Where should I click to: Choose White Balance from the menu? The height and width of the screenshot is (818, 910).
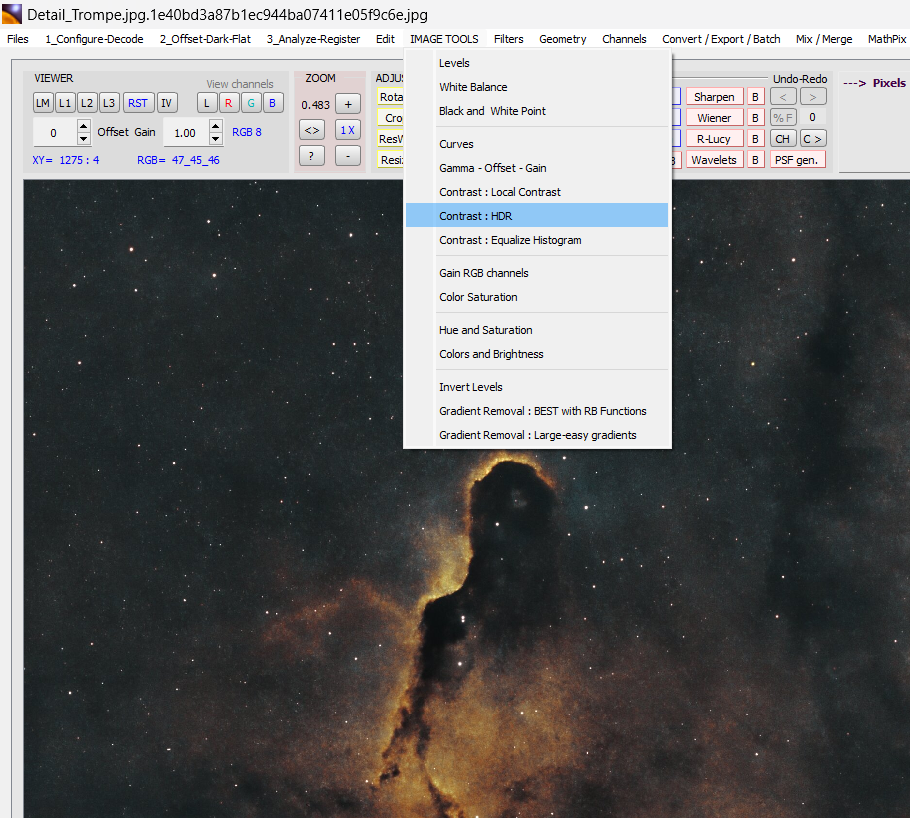pyautogui.click(x=537, y=87)
